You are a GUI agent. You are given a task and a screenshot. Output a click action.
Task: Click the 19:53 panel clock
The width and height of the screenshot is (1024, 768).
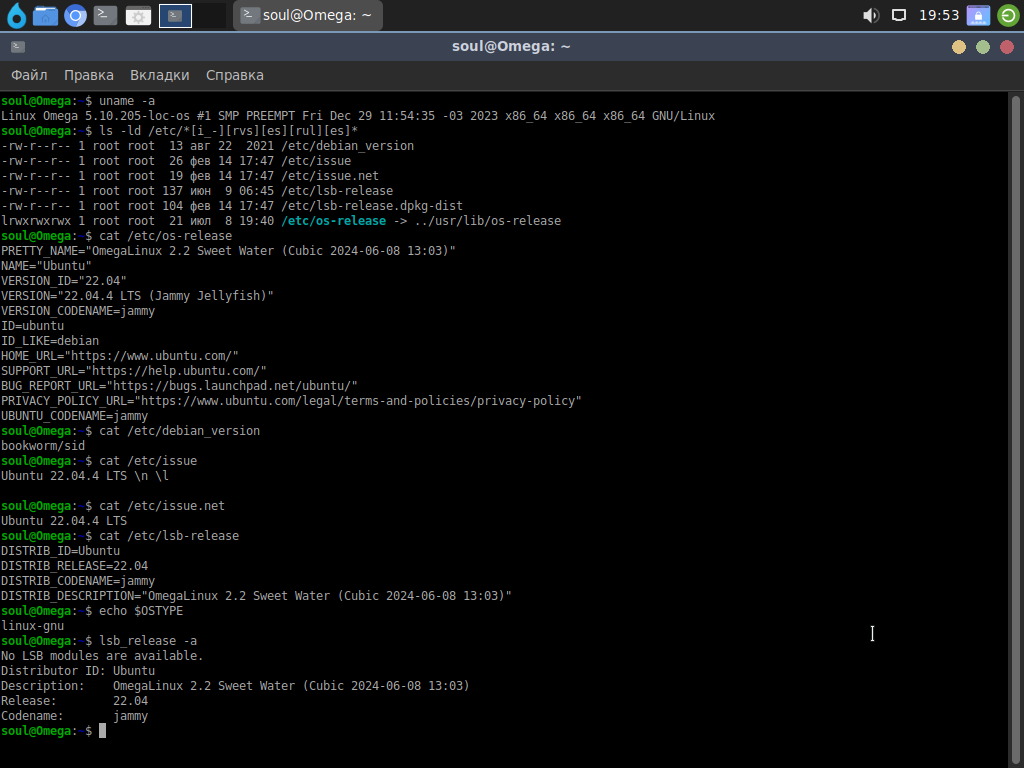pos(939,15)
